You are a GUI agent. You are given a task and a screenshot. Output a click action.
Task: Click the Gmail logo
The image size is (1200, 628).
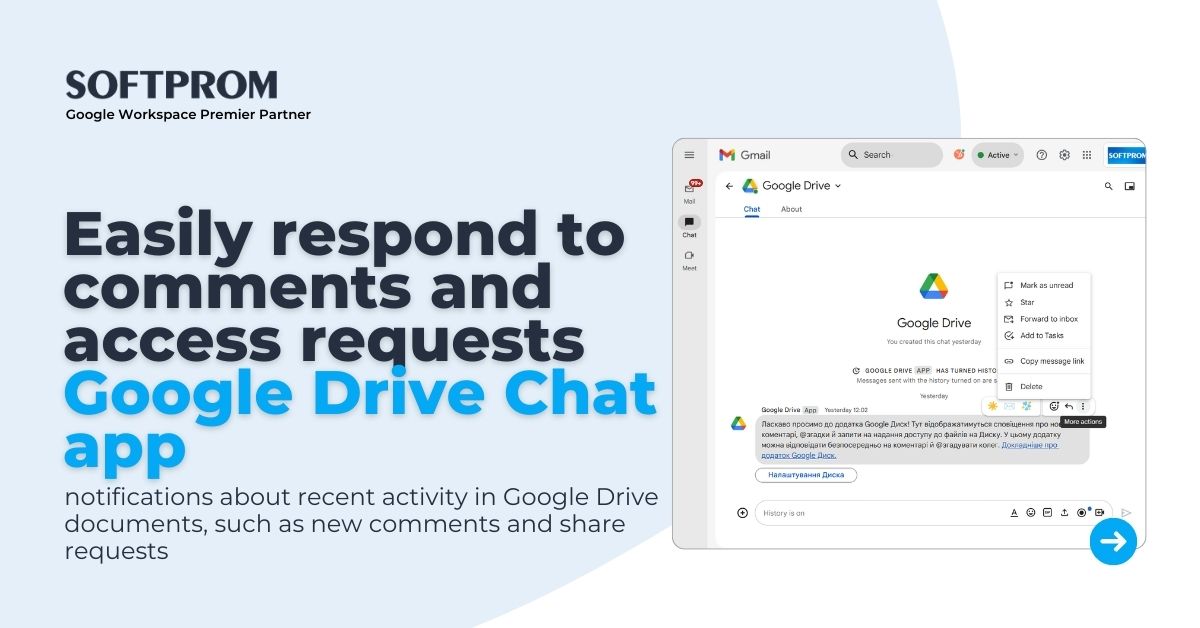[745, 155]
